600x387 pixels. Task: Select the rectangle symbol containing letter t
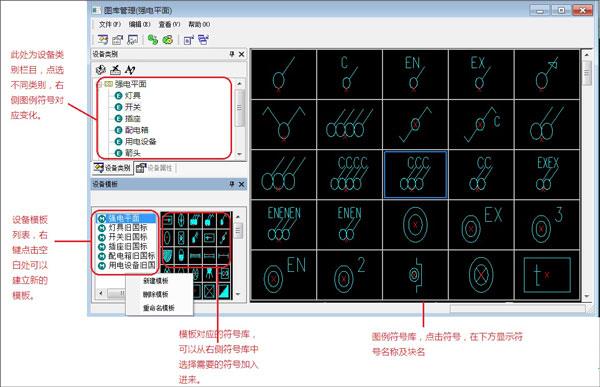(547, 275)
